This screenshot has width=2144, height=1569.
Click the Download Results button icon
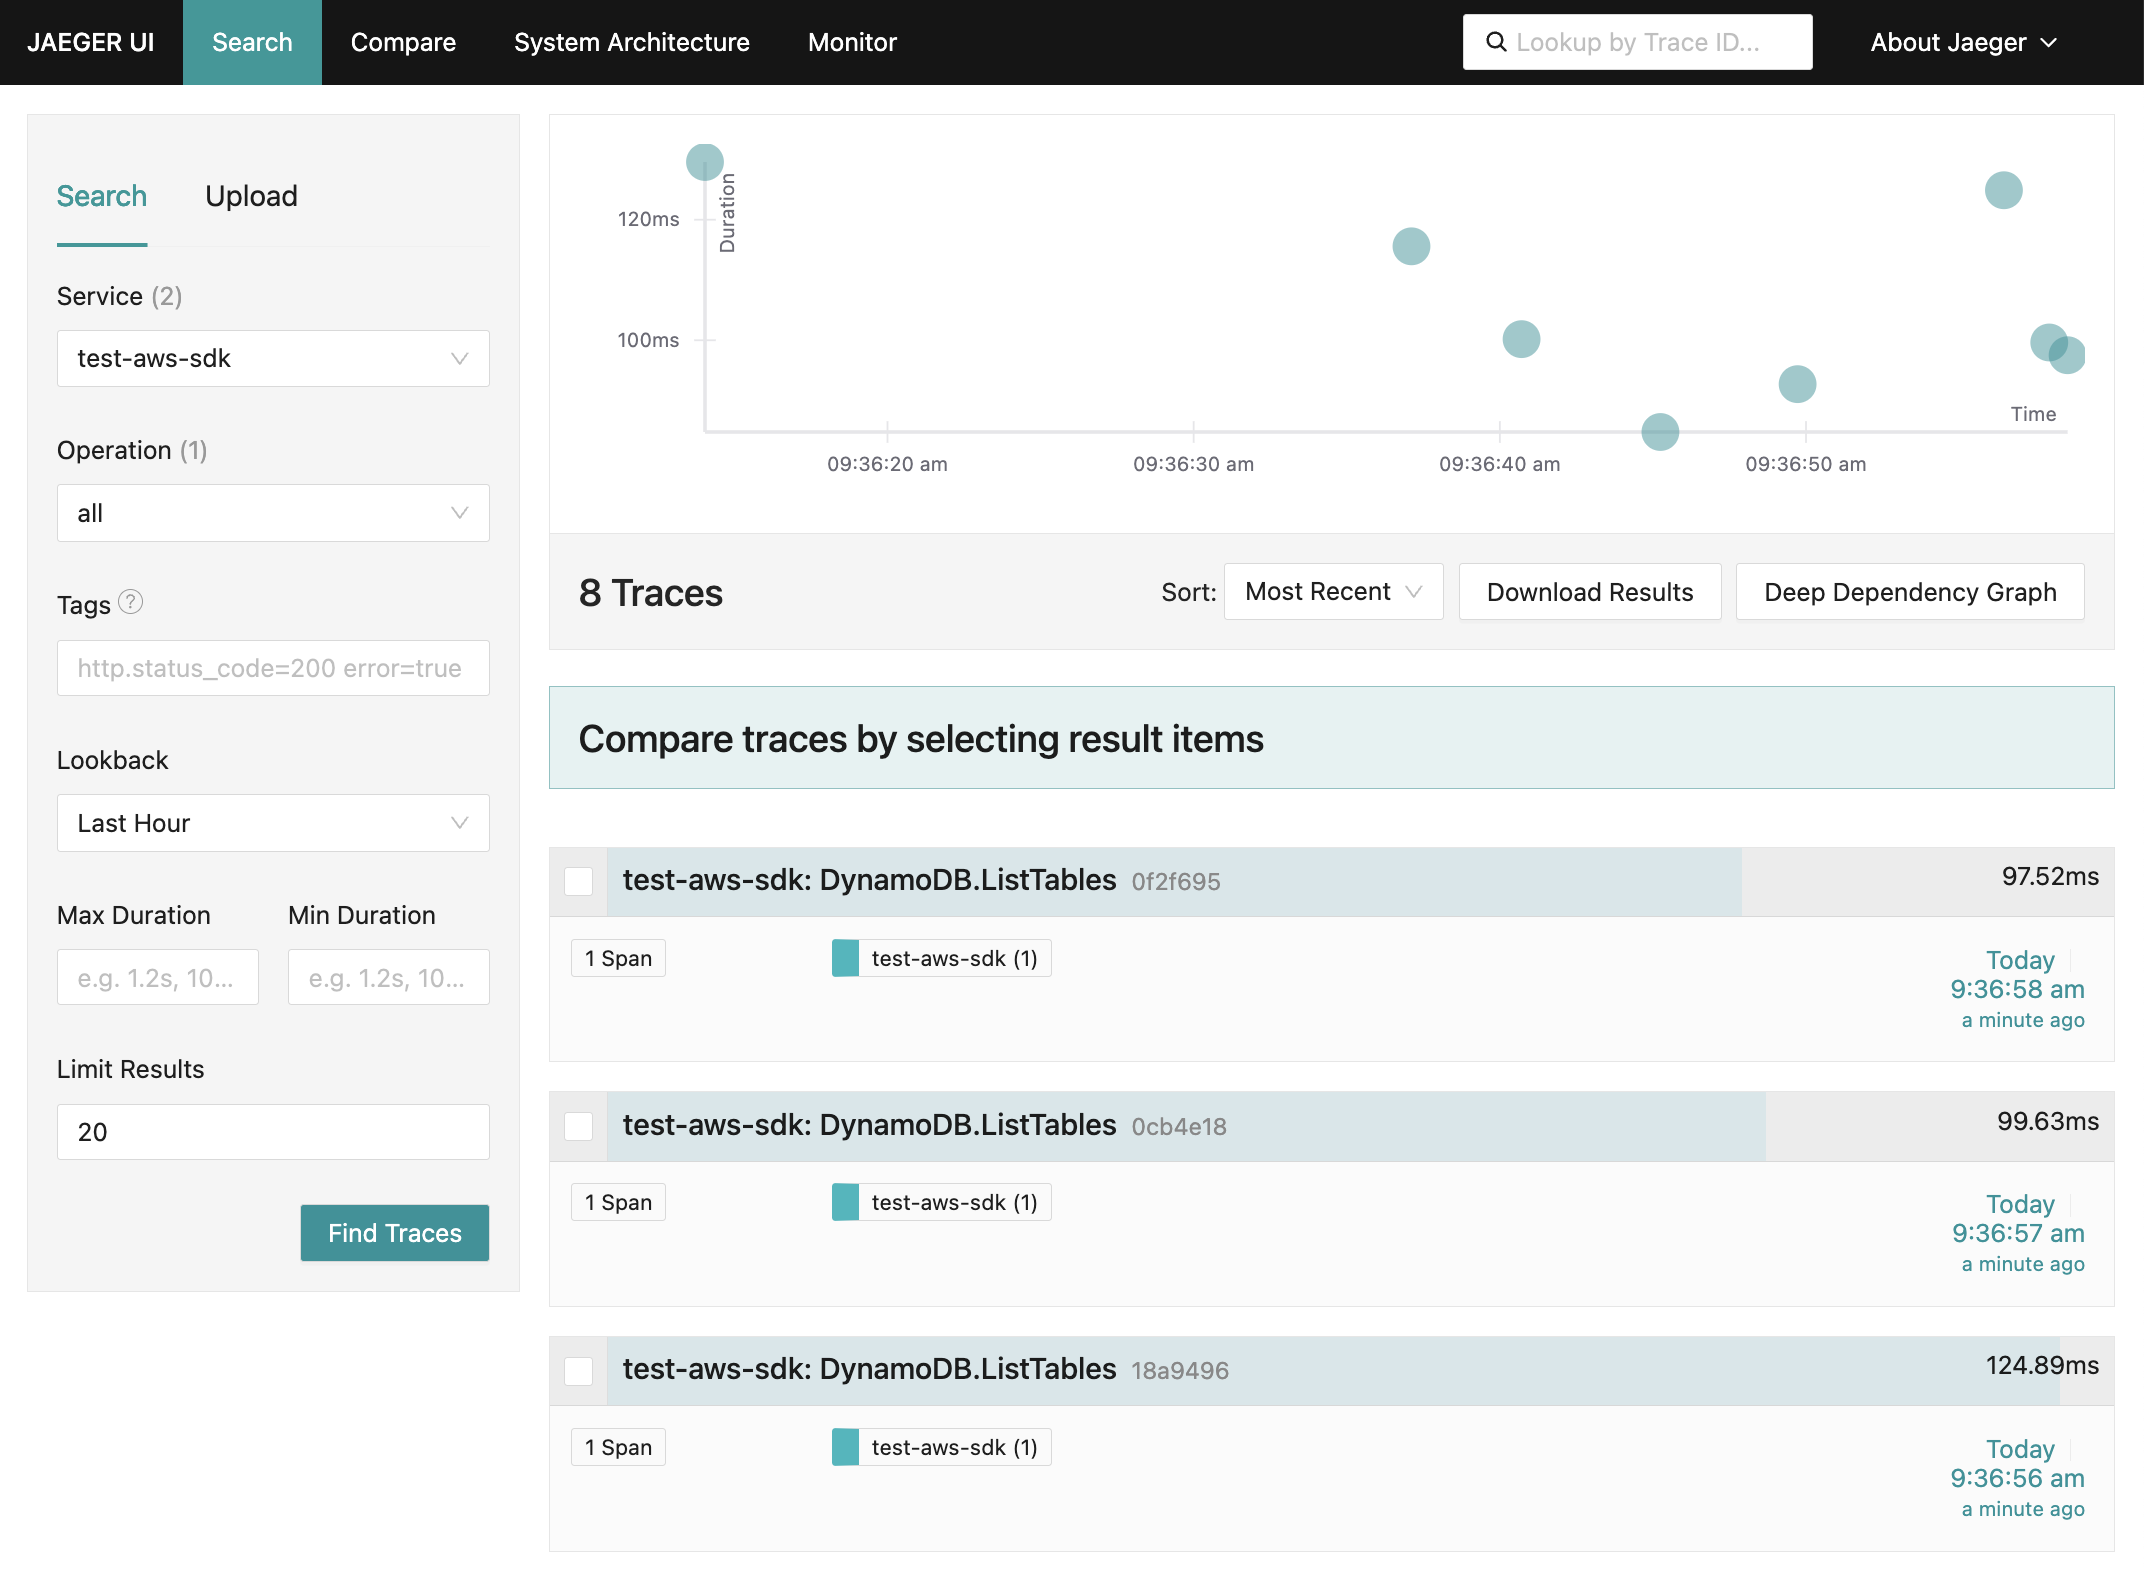click(1590, 591)
